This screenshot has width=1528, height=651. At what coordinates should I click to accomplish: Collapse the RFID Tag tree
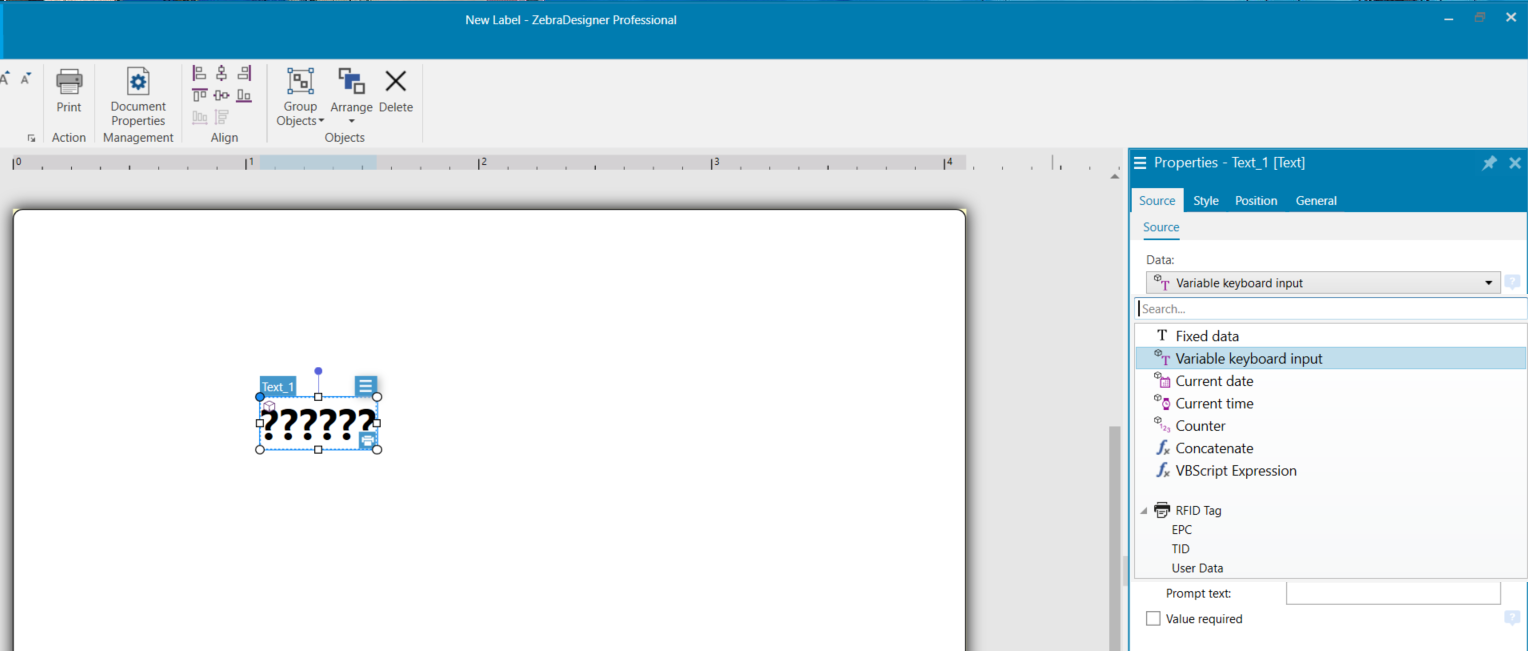(1143, 510)
